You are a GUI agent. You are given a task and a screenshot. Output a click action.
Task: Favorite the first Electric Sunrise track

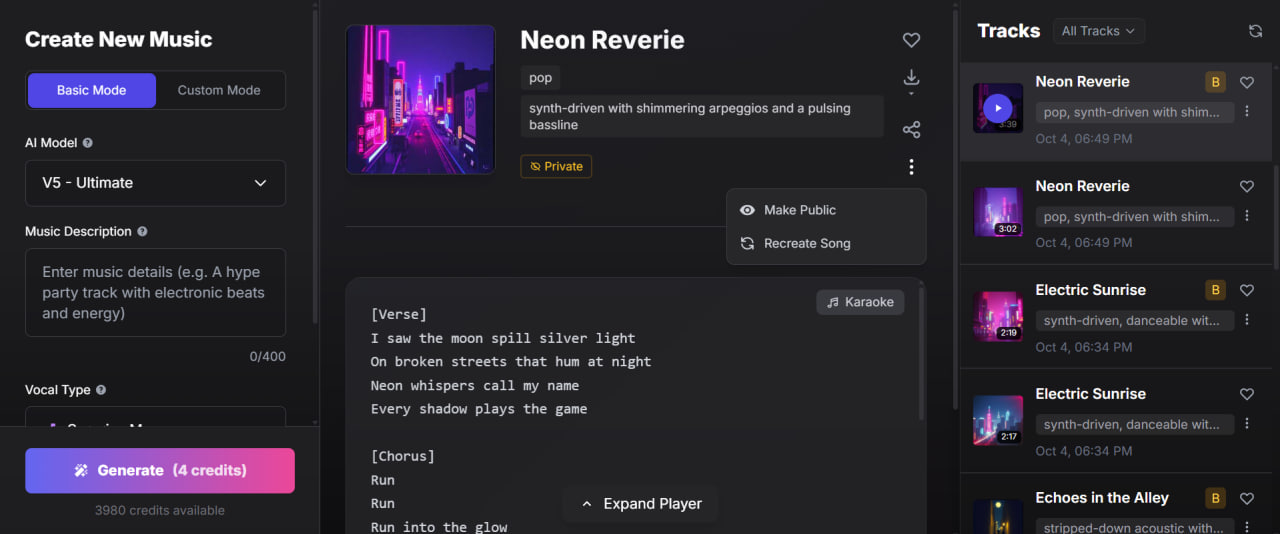(1246, 290)
